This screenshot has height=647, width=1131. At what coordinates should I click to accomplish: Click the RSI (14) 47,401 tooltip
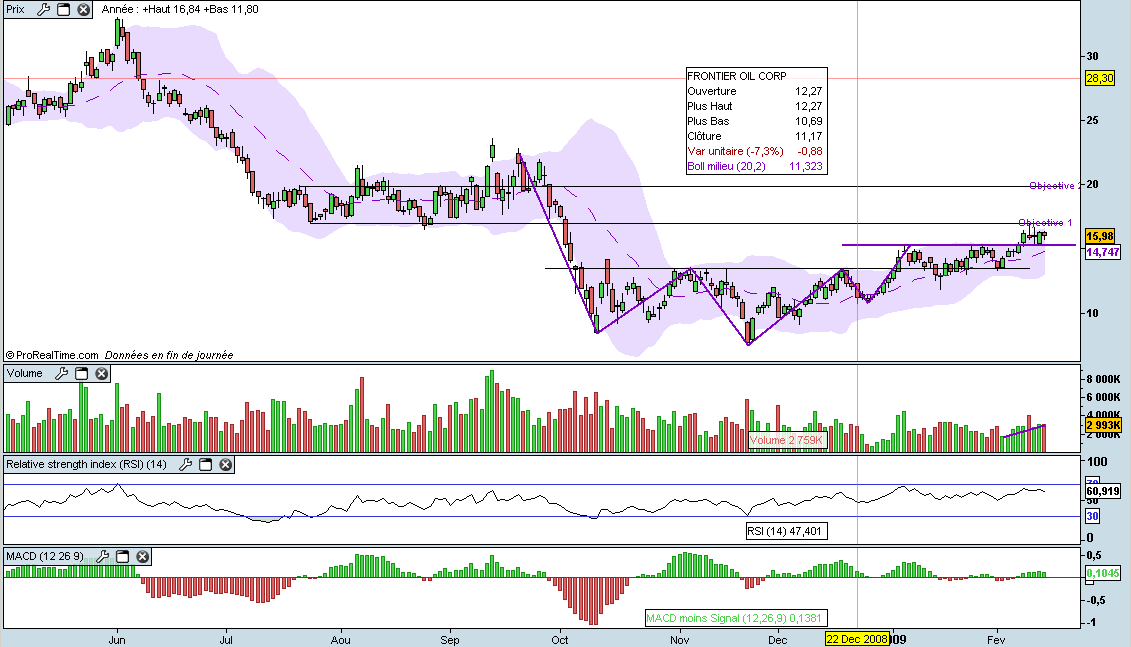tap(785, 532)
